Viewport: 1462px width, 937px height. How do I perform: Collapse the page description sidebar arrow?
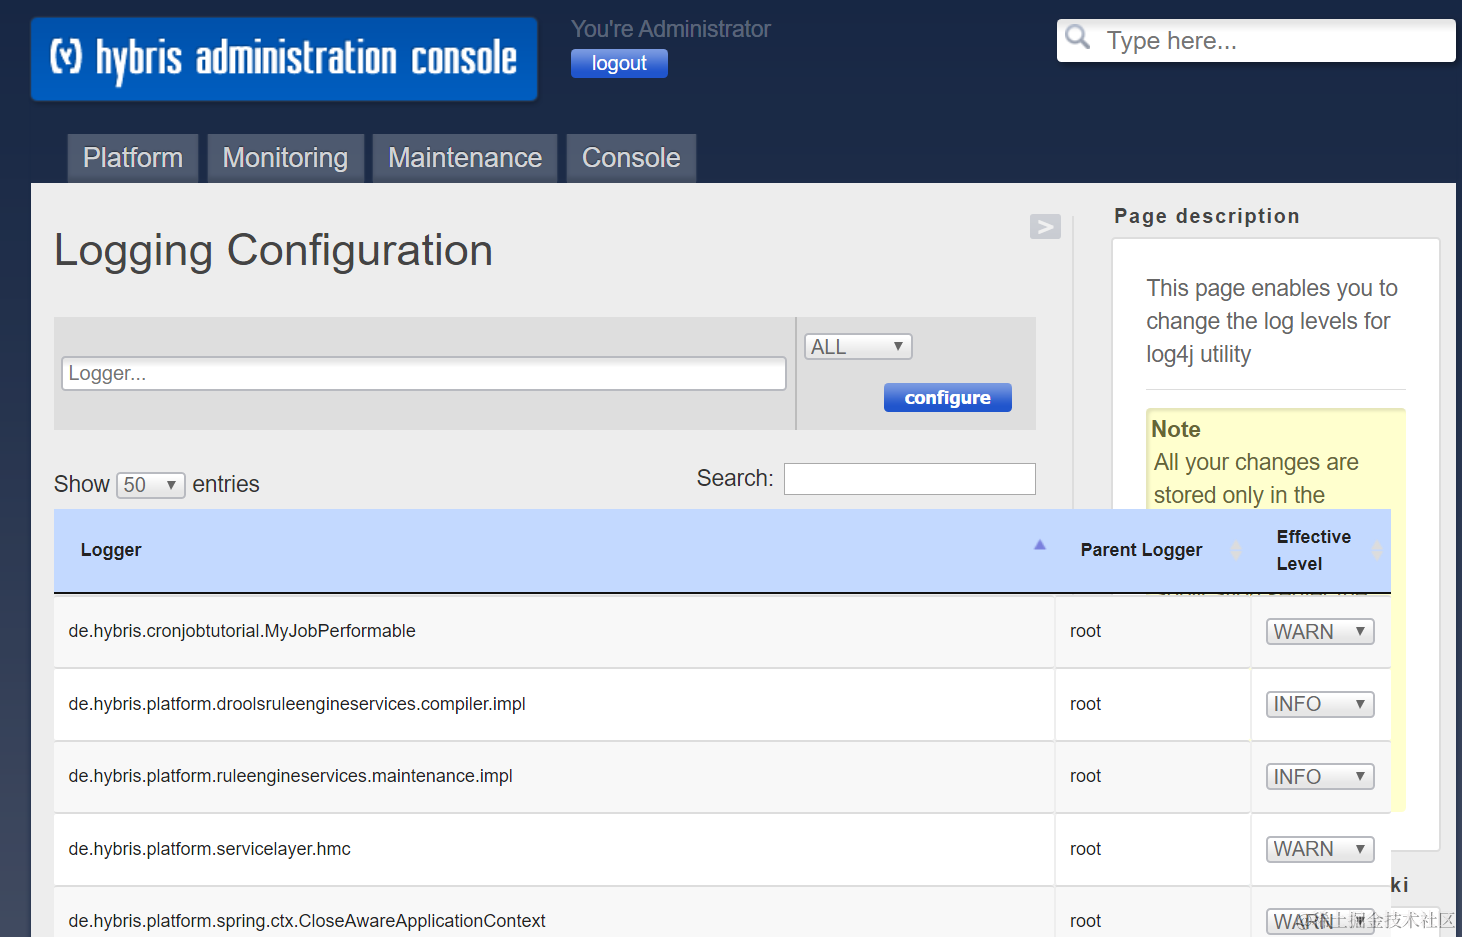pyautogui.click(x=1045, y=227)
